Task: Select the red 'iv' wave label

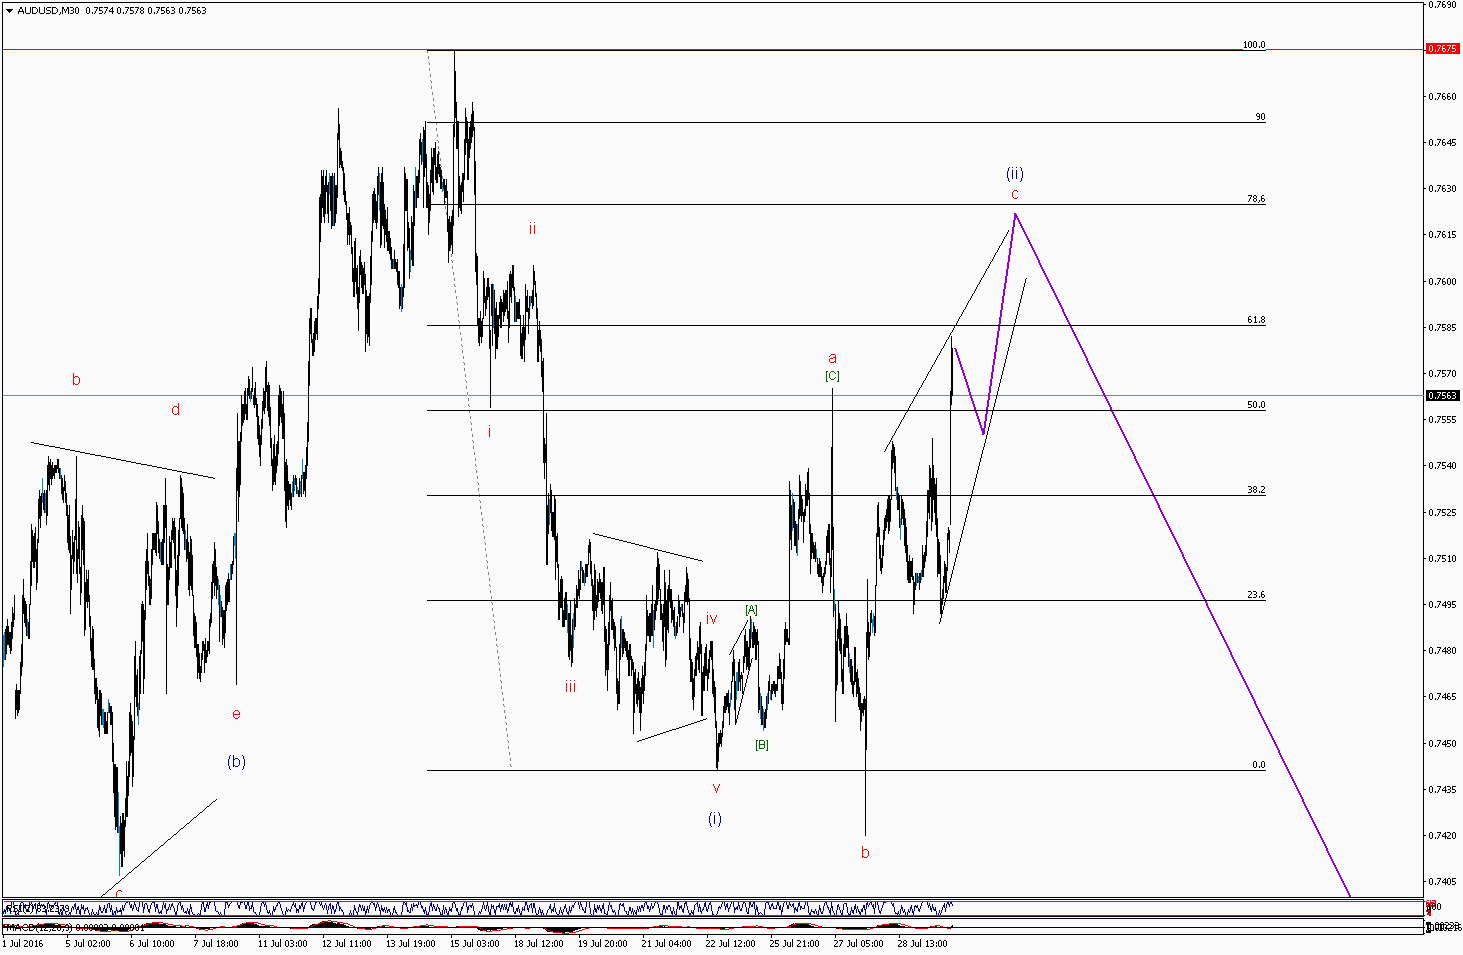Action: coord(712,619)
